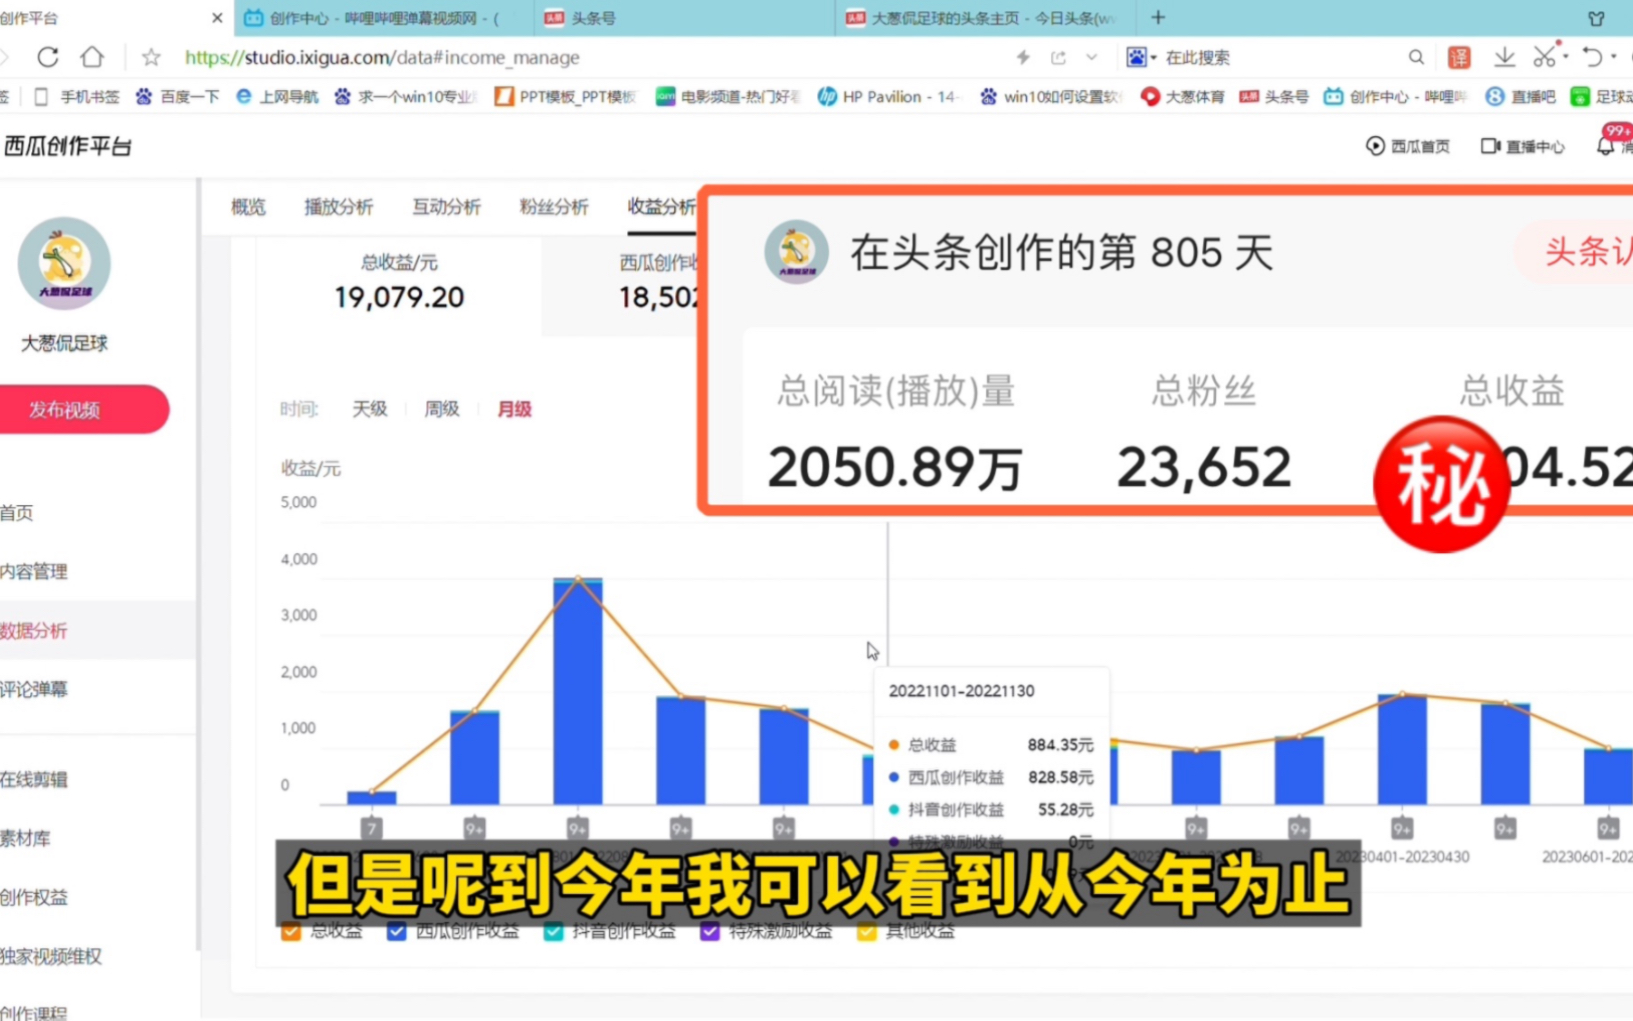Open 素材库 in the sidebar
This screenshot has height=1021, width=1633.
[25, 838]
